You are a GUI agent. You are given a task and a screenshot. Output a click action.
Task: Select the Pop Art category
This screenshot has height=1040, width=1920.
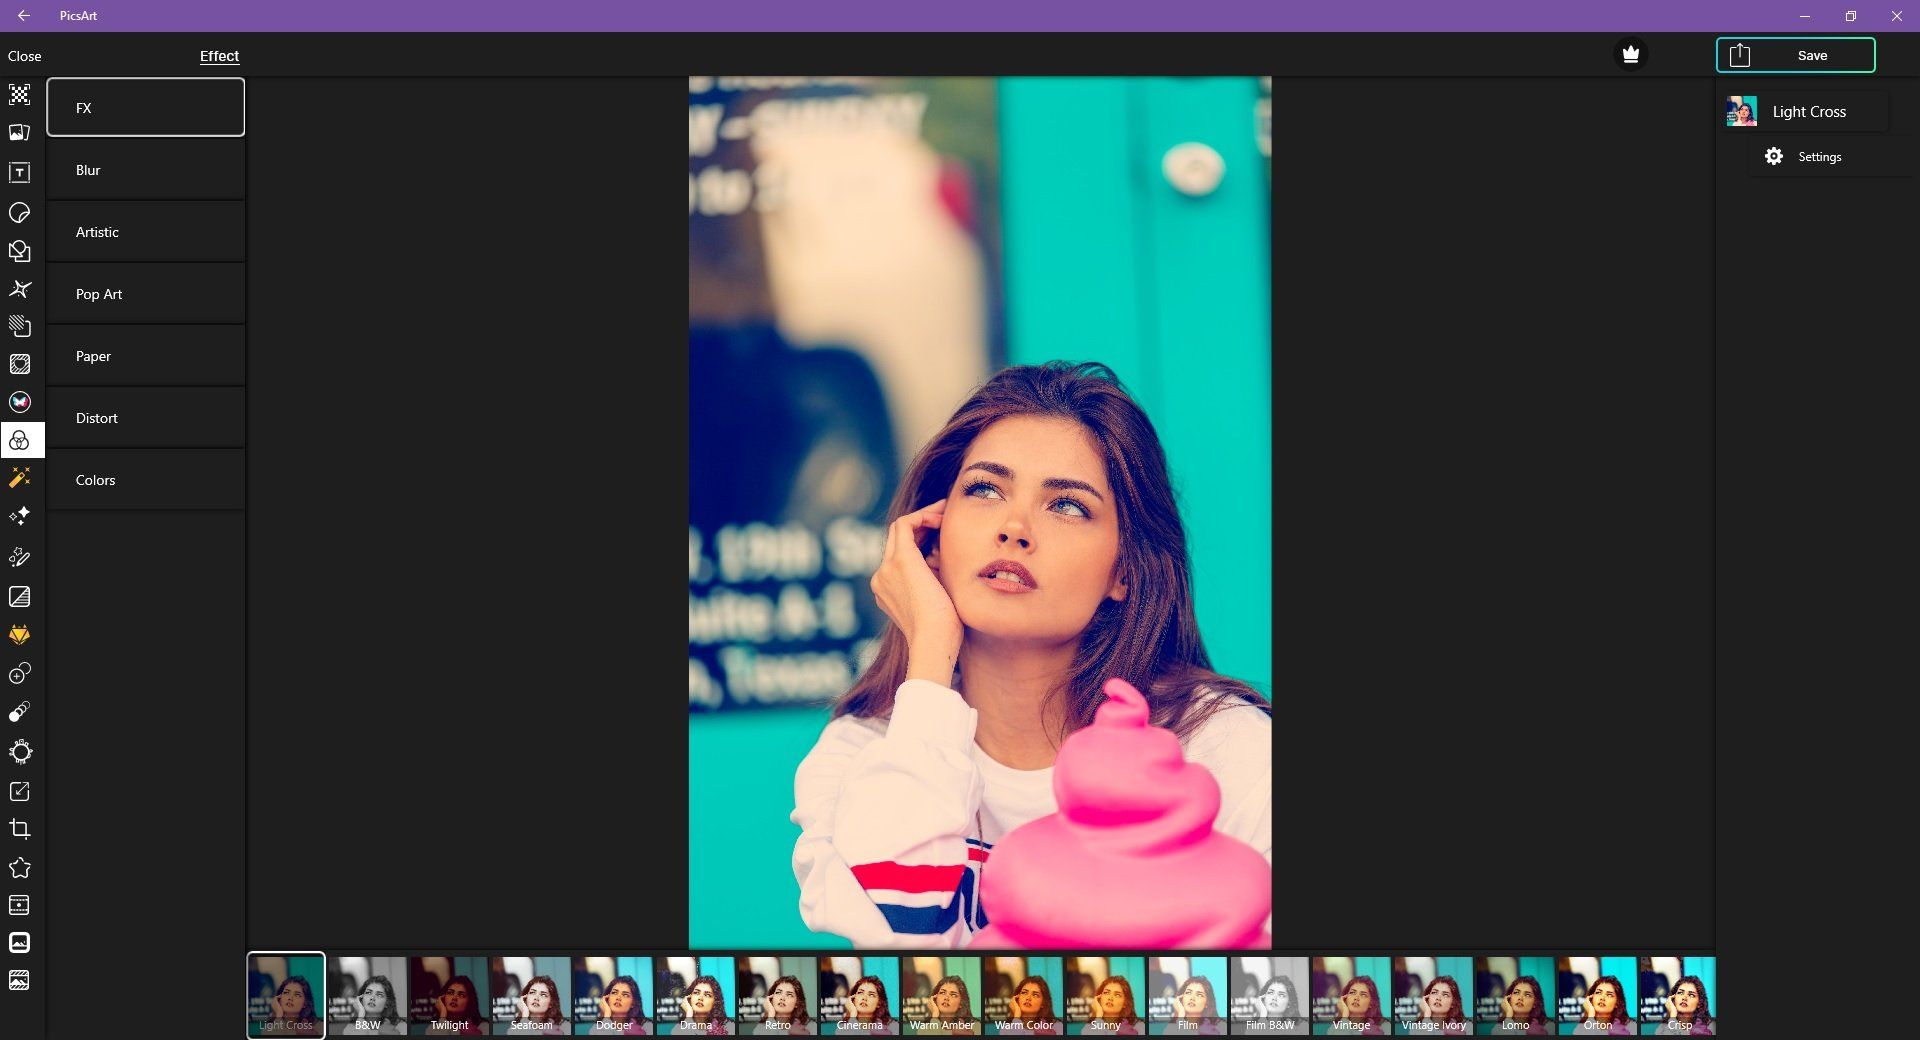click(145, 294)
